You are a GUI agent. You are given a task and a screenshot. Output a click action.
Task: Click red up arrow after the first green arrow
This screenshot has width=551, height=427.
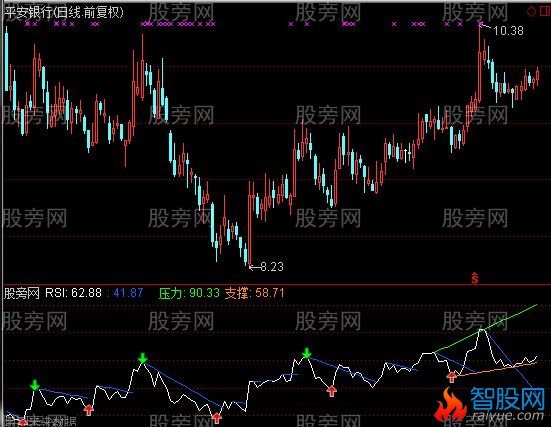click(89, 409)
